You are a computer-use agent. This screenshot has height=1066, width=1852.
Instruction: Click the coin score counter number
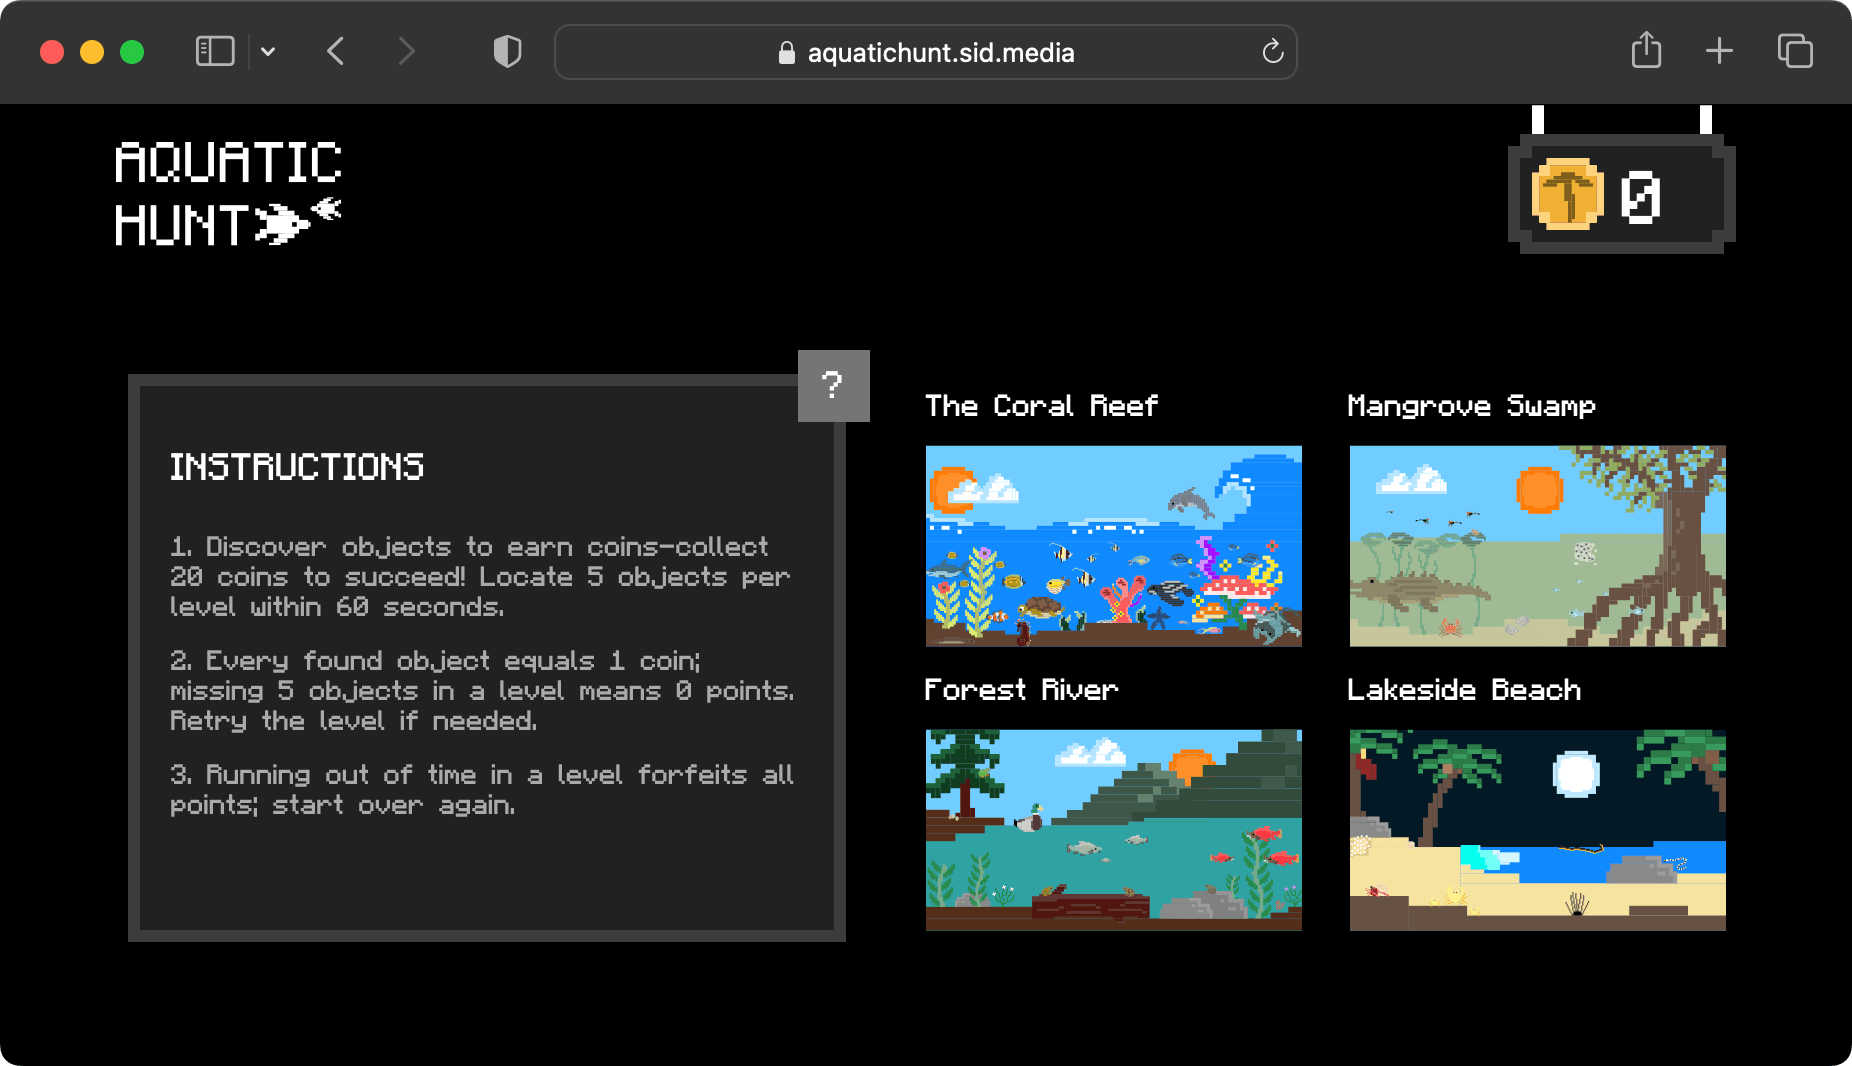pyautogui.click(x=1640, y=196)
